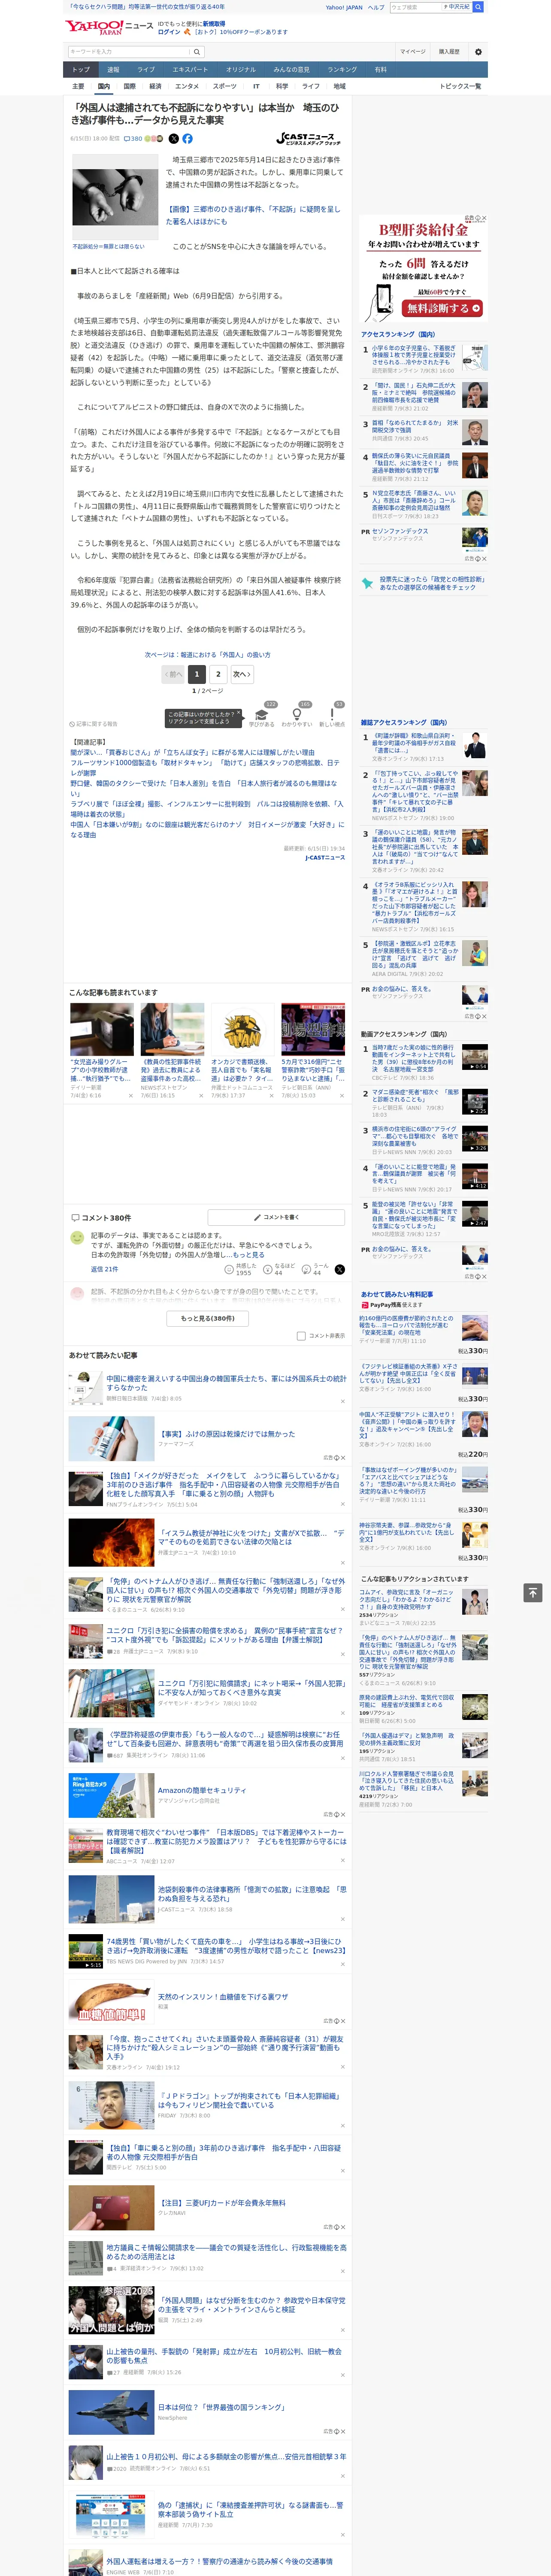Open マイページ
Image resolution: width=551 pixels, height=2576 pixels.
click(x=413, y=51)
